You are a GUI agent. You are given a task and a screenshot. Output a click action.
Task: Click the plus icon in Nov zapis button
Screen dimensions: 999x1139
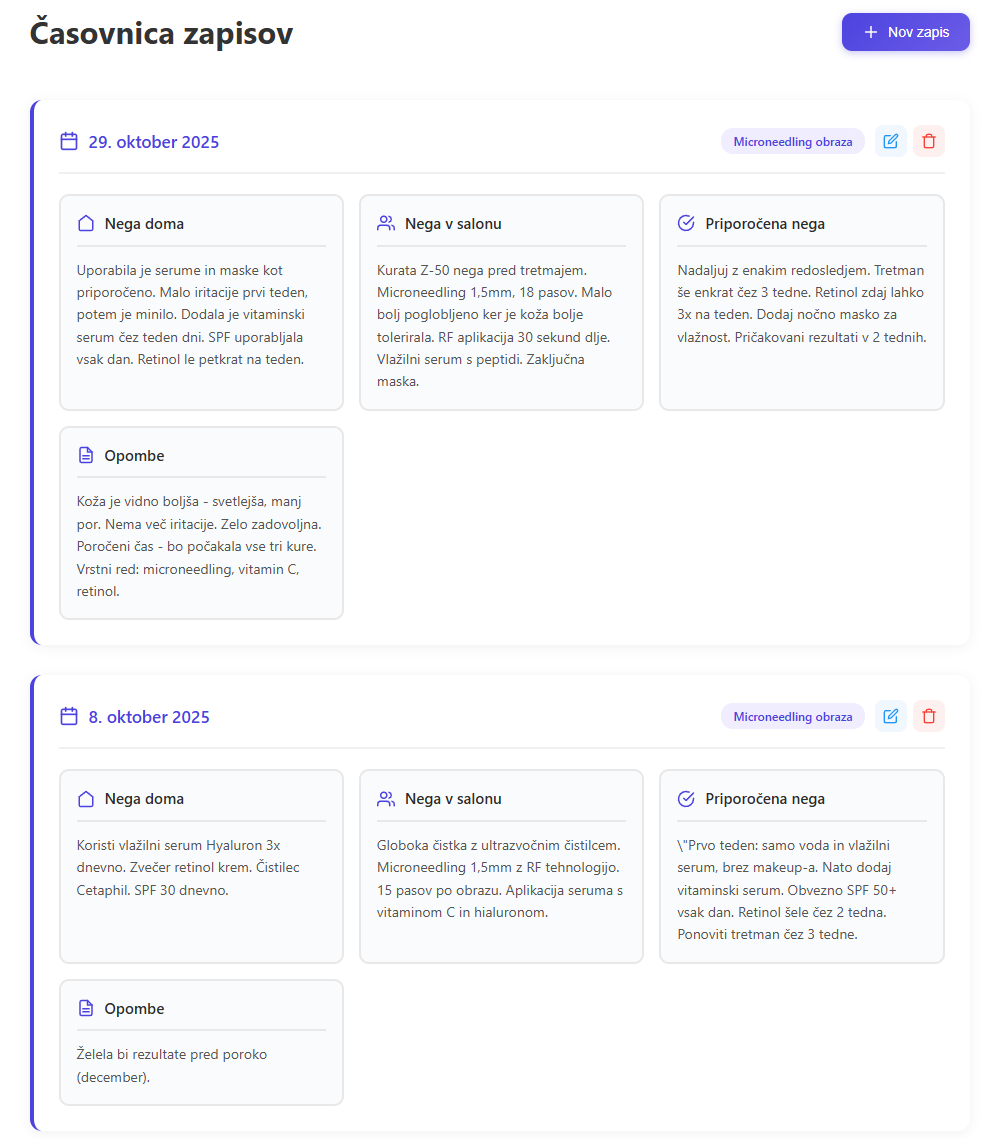point(871,32)
